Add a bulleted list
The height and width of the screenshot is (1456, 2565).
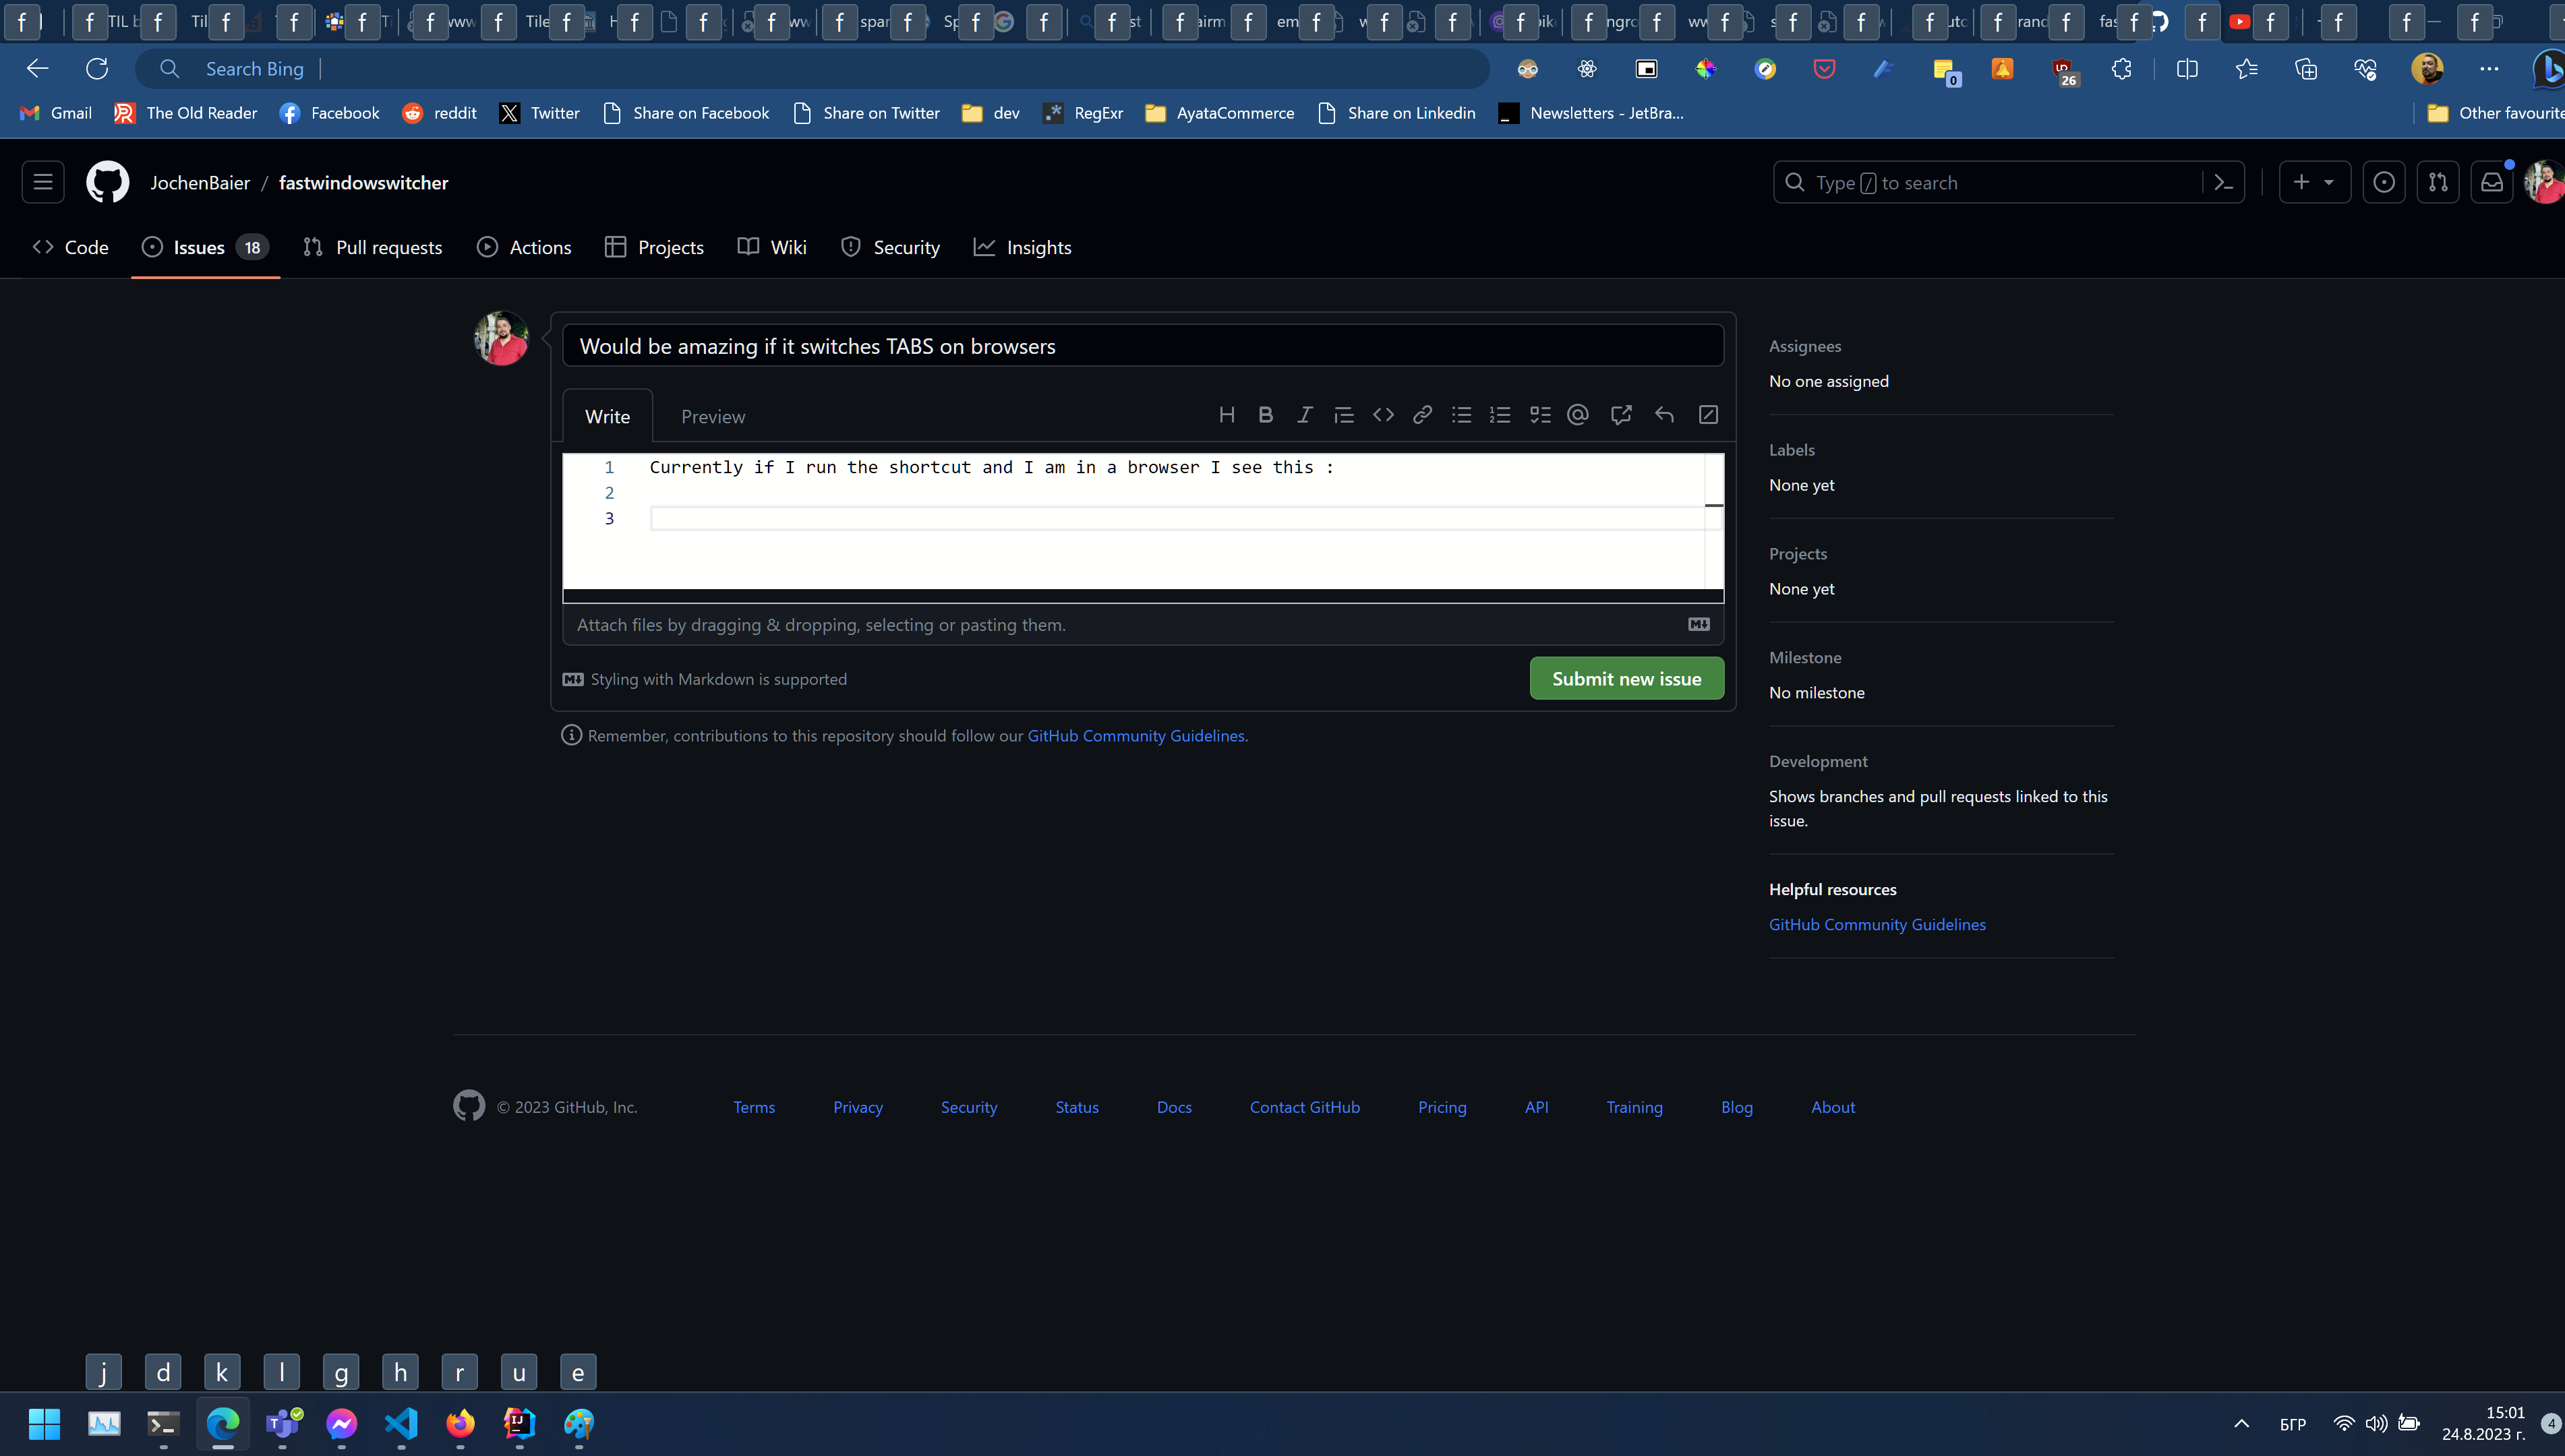click(1461, 414)
